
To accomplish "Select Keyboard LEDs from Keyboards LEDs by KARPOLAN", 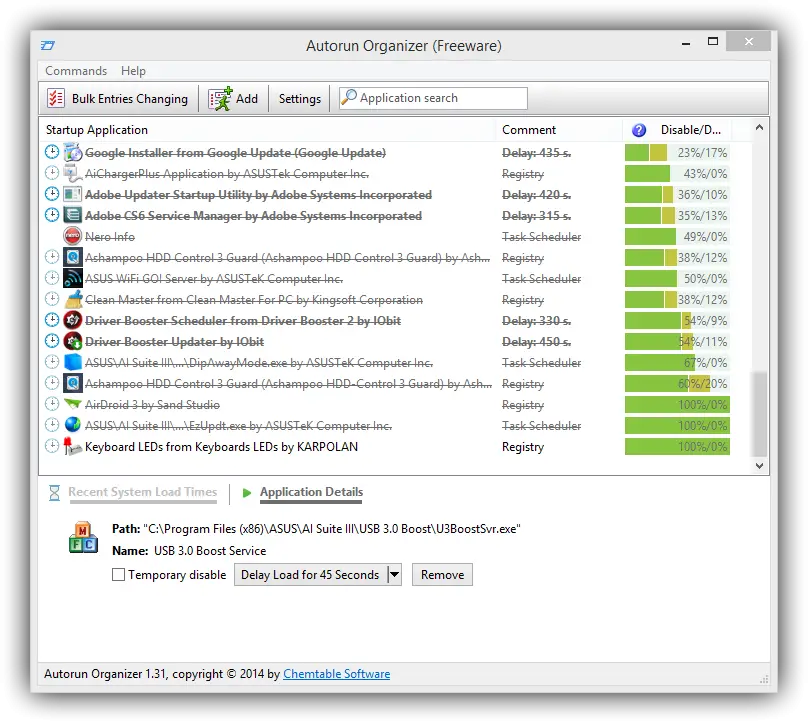I will (221, 447).
